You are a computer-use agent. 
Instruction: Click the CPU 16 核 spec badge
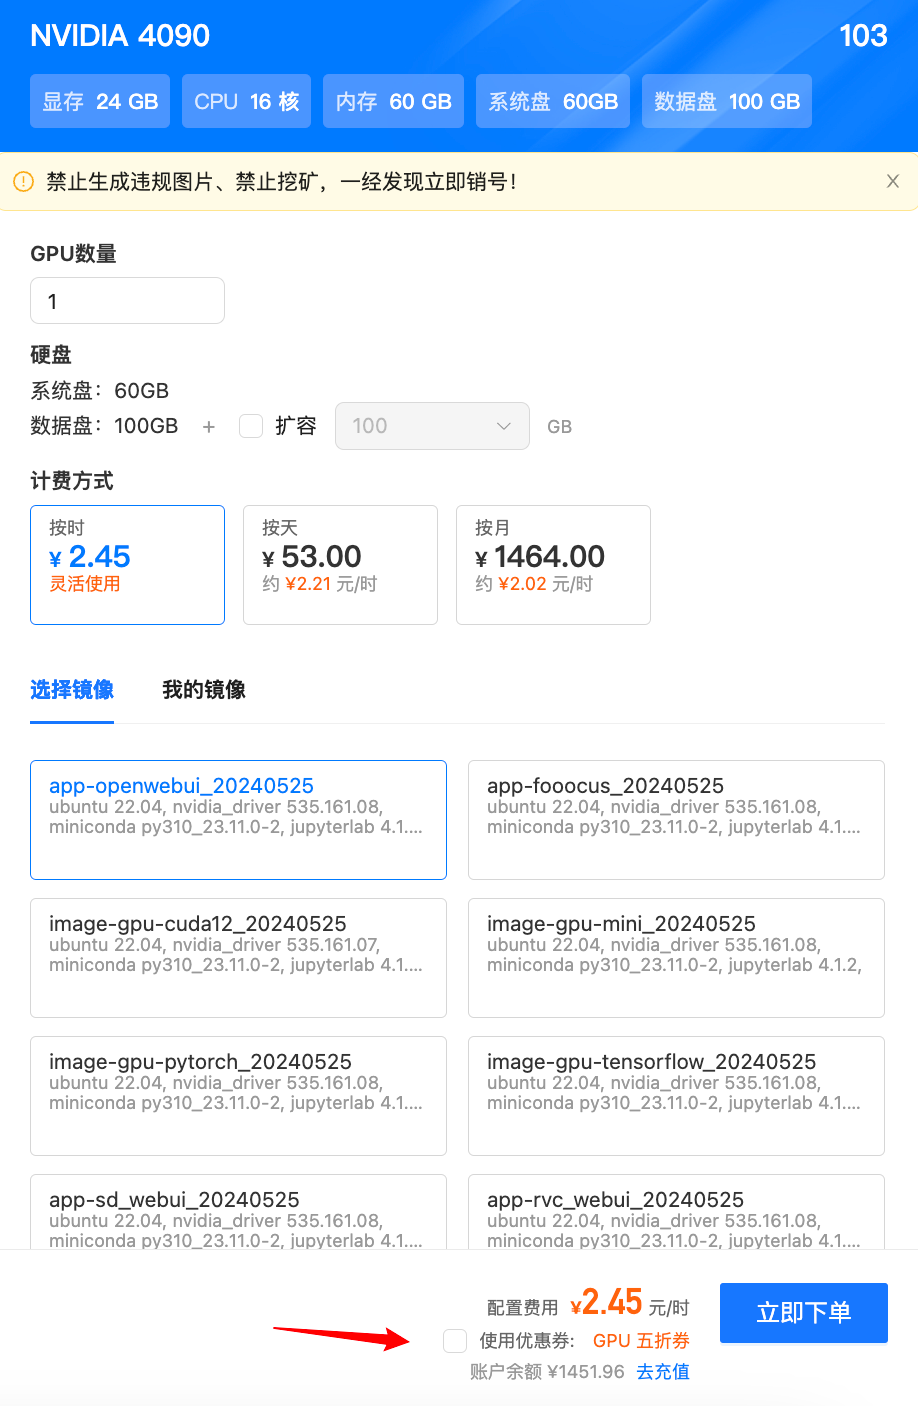pyautogui.click(x=246, y=101)
